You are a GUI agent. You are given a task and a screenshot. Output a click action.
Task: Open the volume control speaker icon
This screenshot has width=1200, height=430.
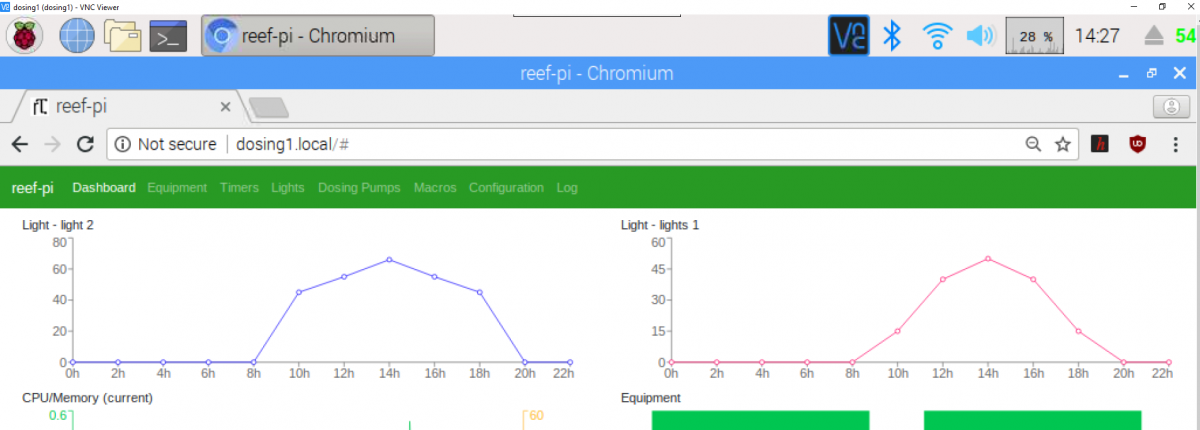(x=980, y=37)
